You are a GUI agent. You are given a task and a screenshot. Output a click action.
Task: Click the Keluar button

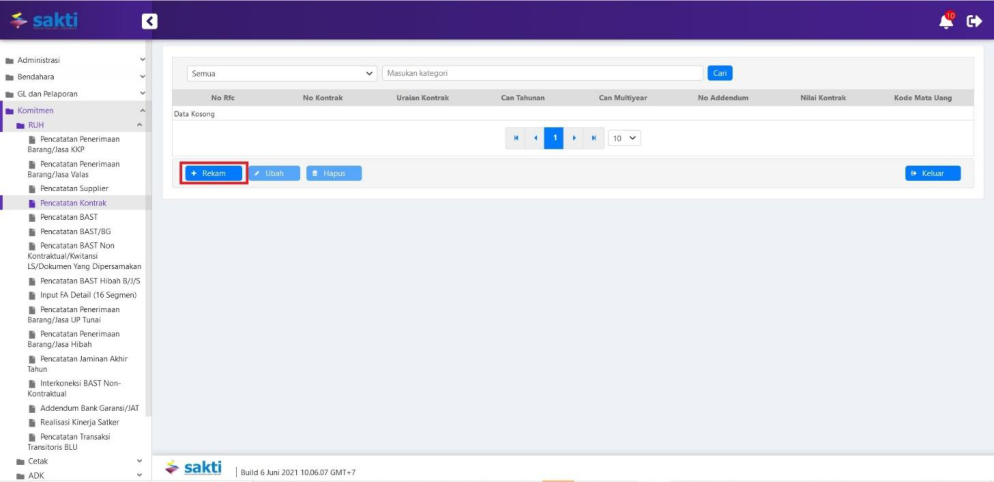coord(933,173)
